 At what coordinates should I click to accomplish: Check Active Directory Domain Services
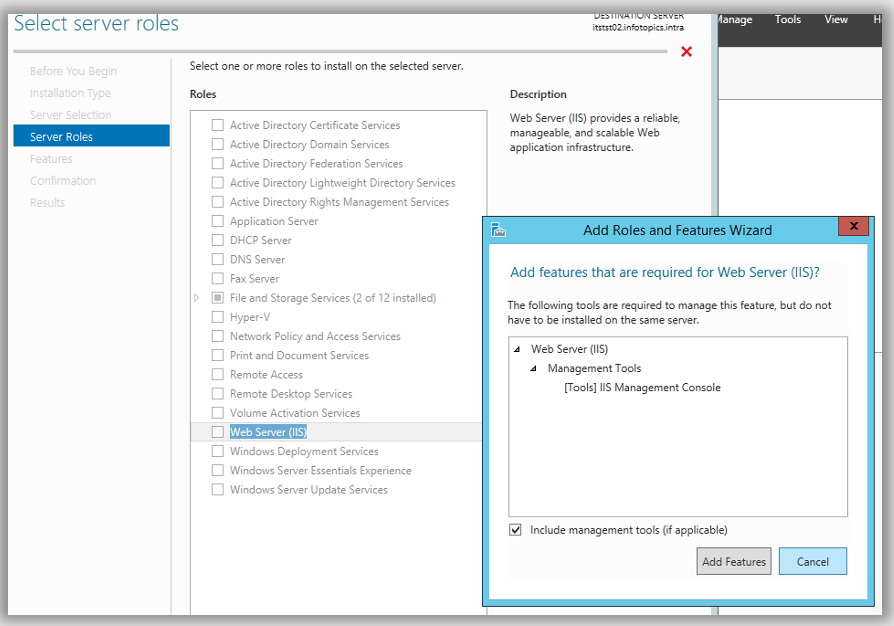click(217, 144)
